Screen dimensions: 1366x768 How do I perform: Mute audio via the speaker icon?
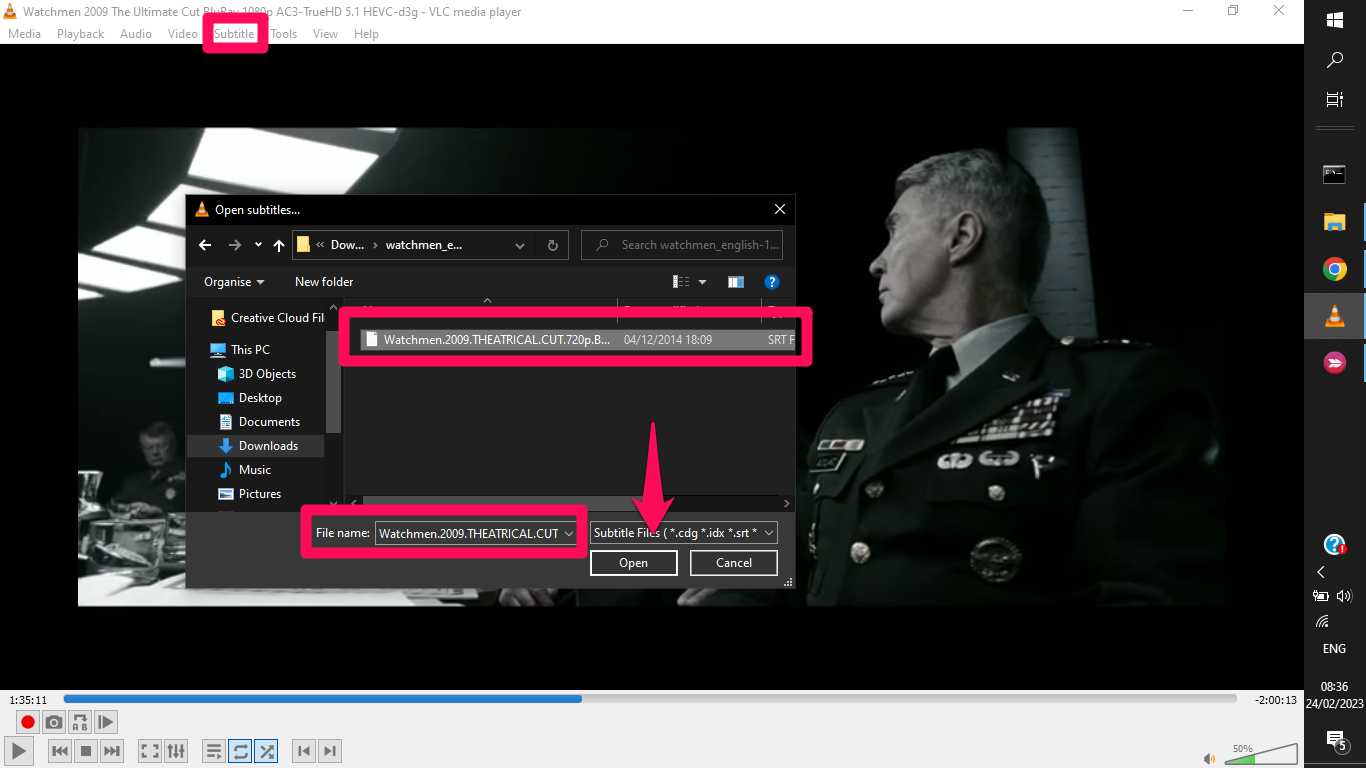pyautogui.click(x=1210, y=758)
